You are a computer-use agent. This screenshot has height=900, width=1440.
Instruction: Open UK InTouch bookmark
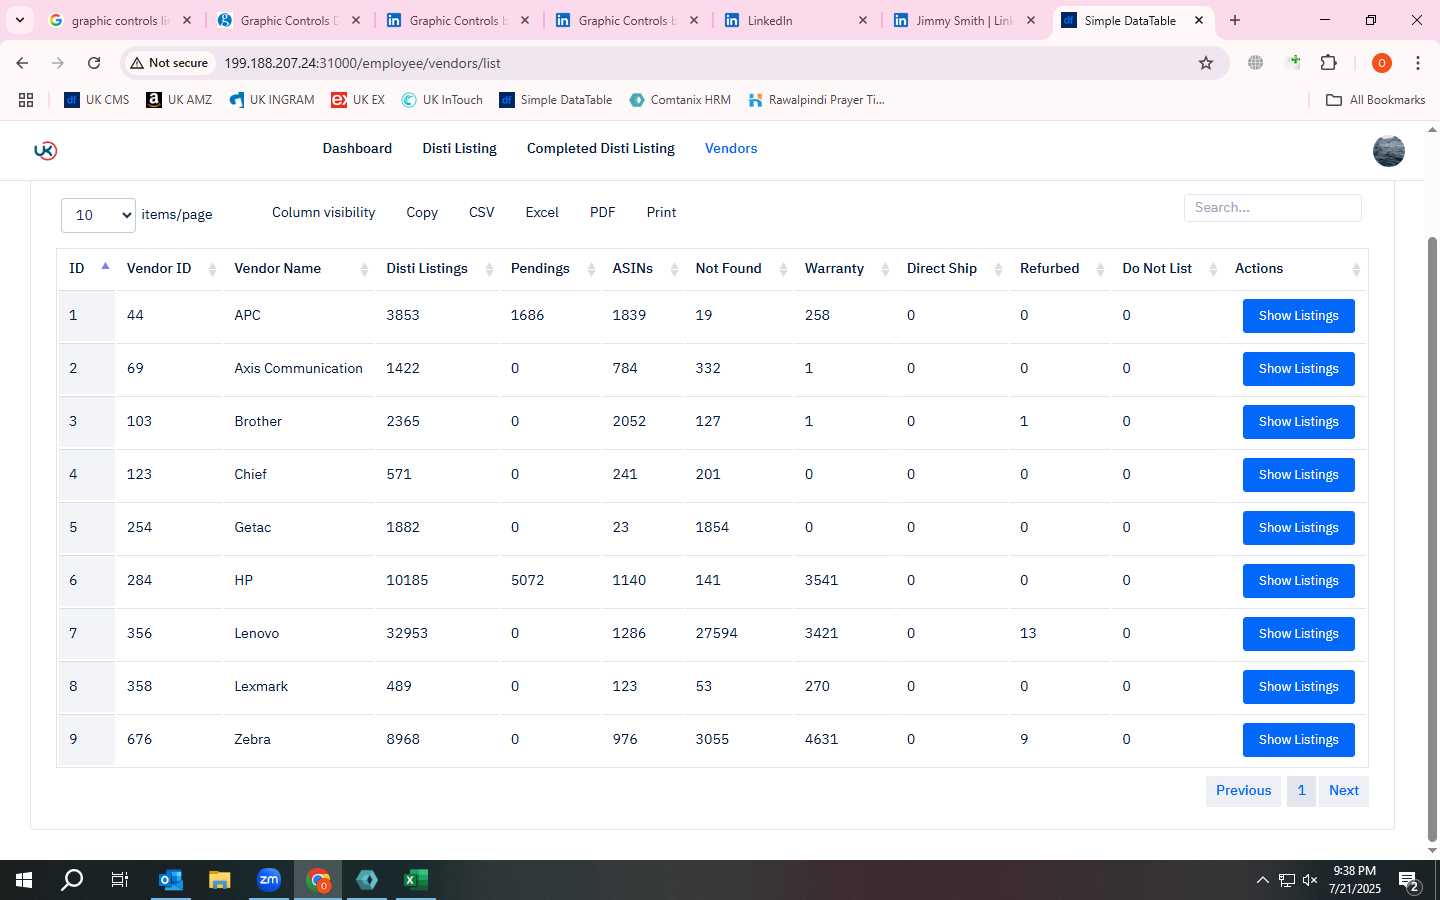442,100
